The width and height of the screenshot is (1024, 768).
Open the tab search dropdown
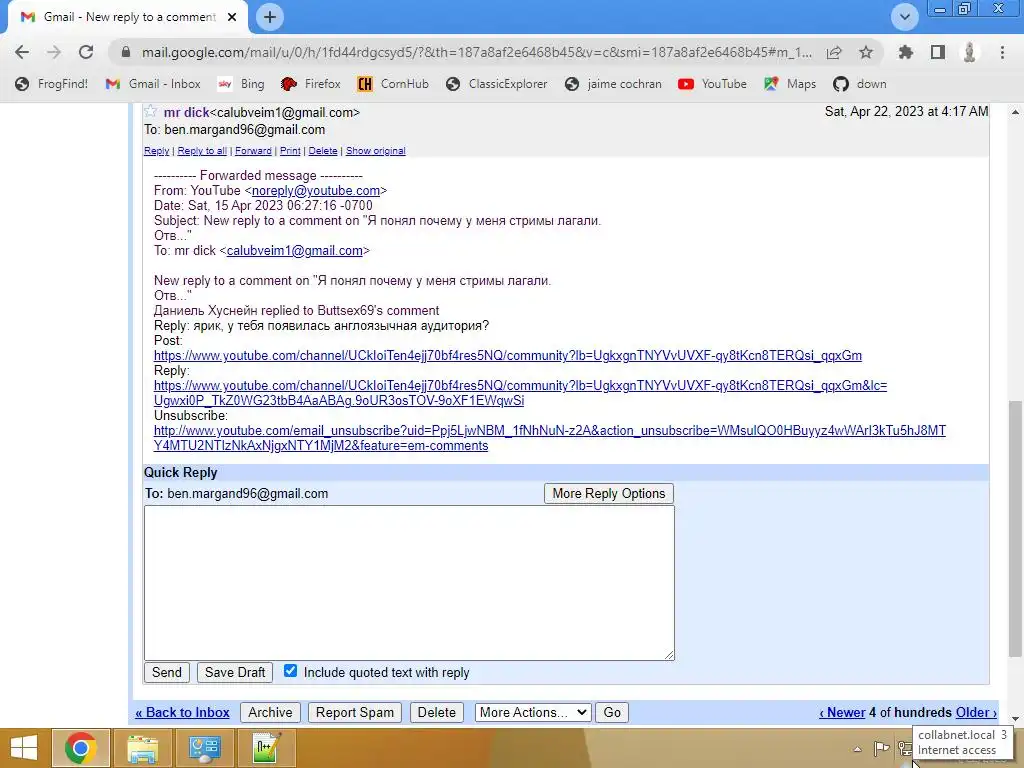(x=904, y=17)
